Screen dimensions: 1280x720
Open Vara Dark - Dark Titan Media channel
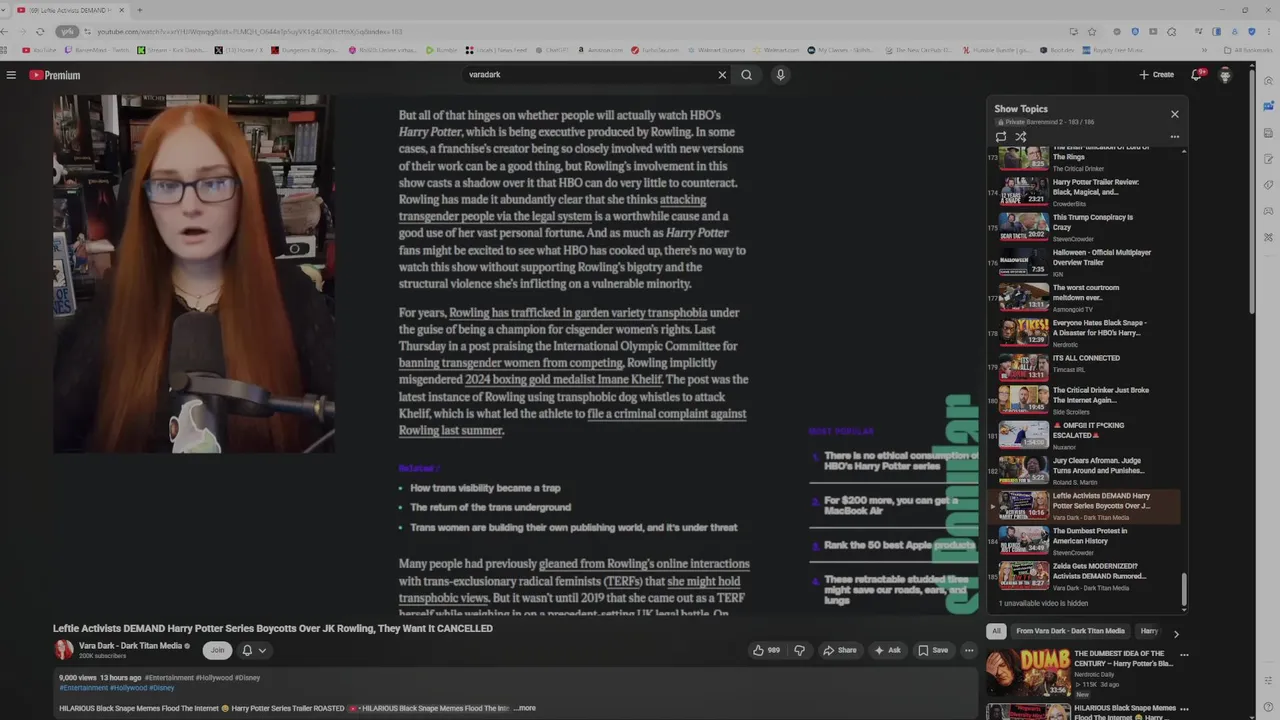tap(130, 646)
